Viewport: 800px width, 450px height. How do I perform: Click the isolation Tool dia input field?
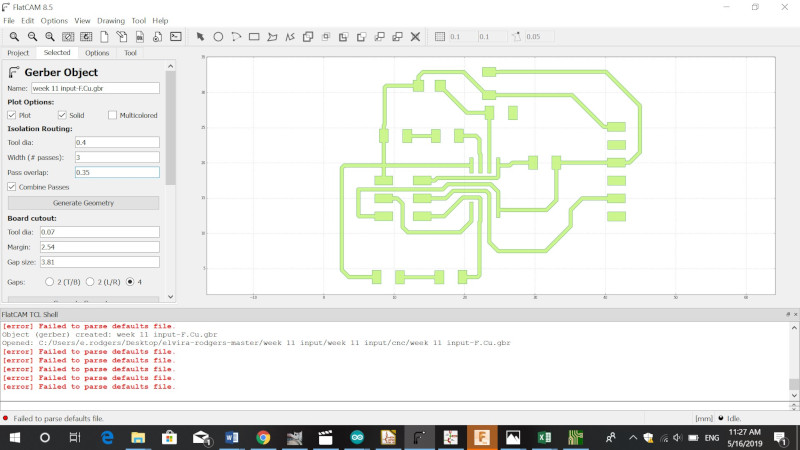pos(116,143)
